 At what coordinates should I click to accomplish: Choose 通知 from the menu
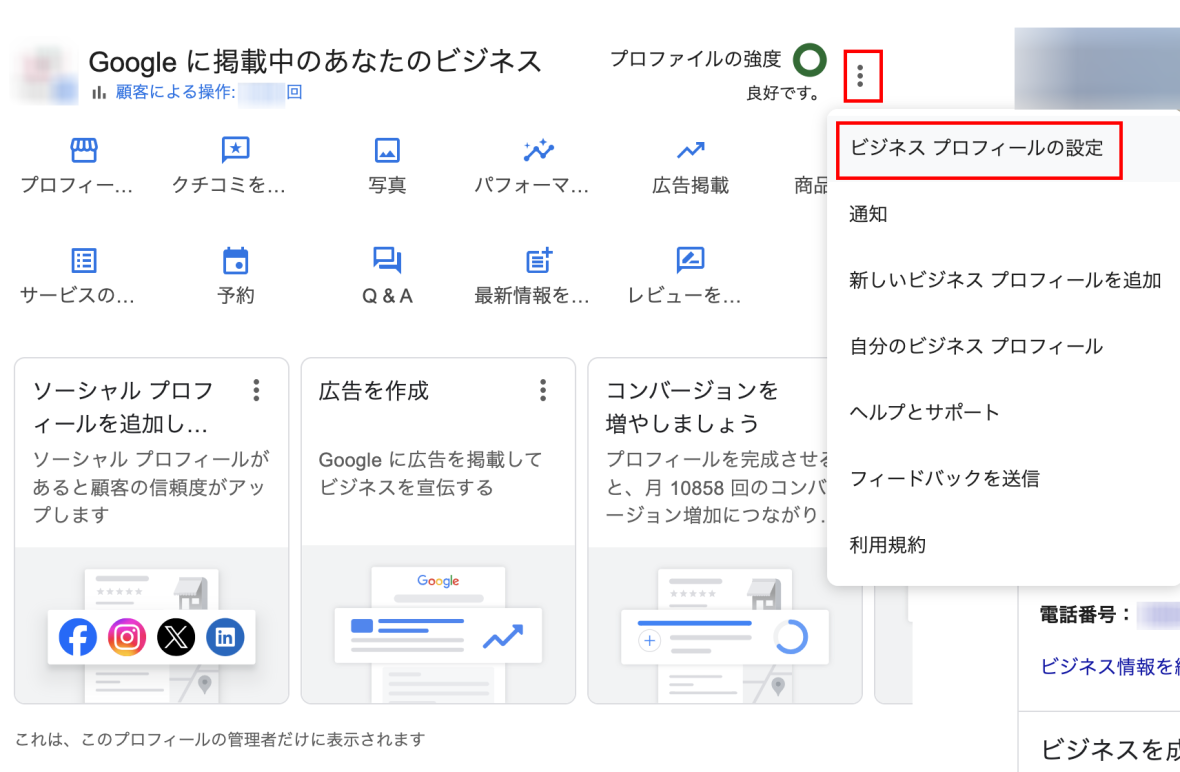click(x=868, y=214)
